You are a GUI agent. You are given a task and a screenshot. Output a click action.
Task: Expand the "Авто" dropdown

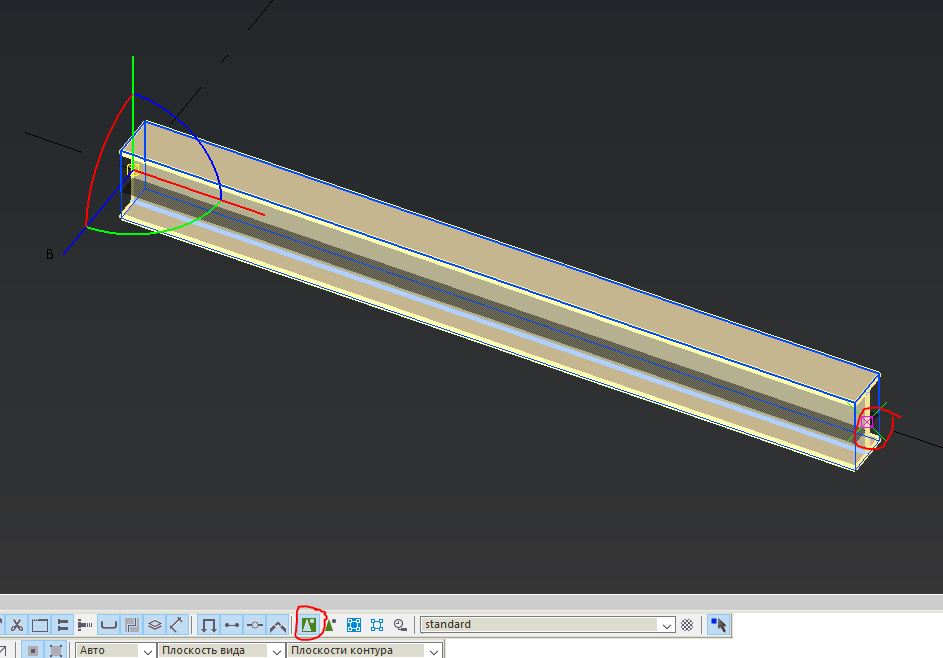coord(144,651)
